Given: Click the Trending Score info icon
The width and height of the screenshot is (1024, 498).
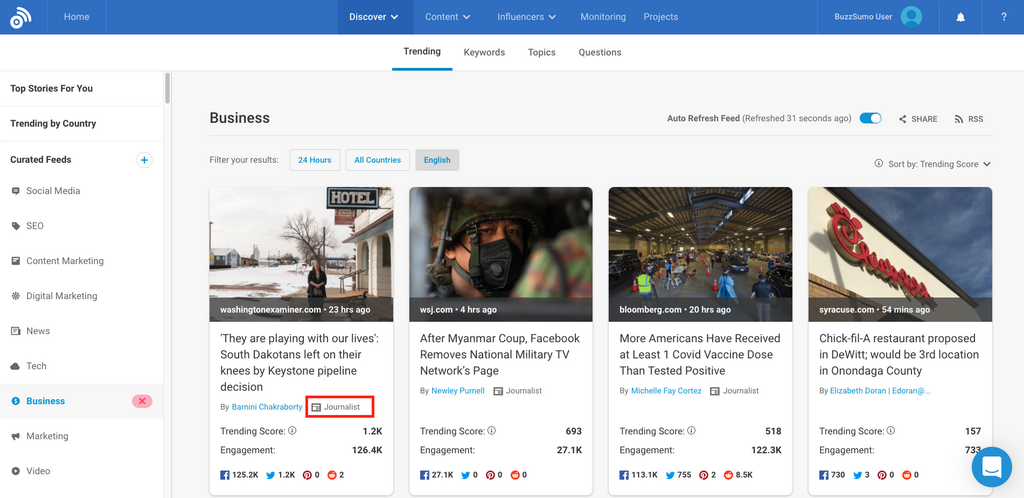Looking at the screenshot, I should click(292, 431).
